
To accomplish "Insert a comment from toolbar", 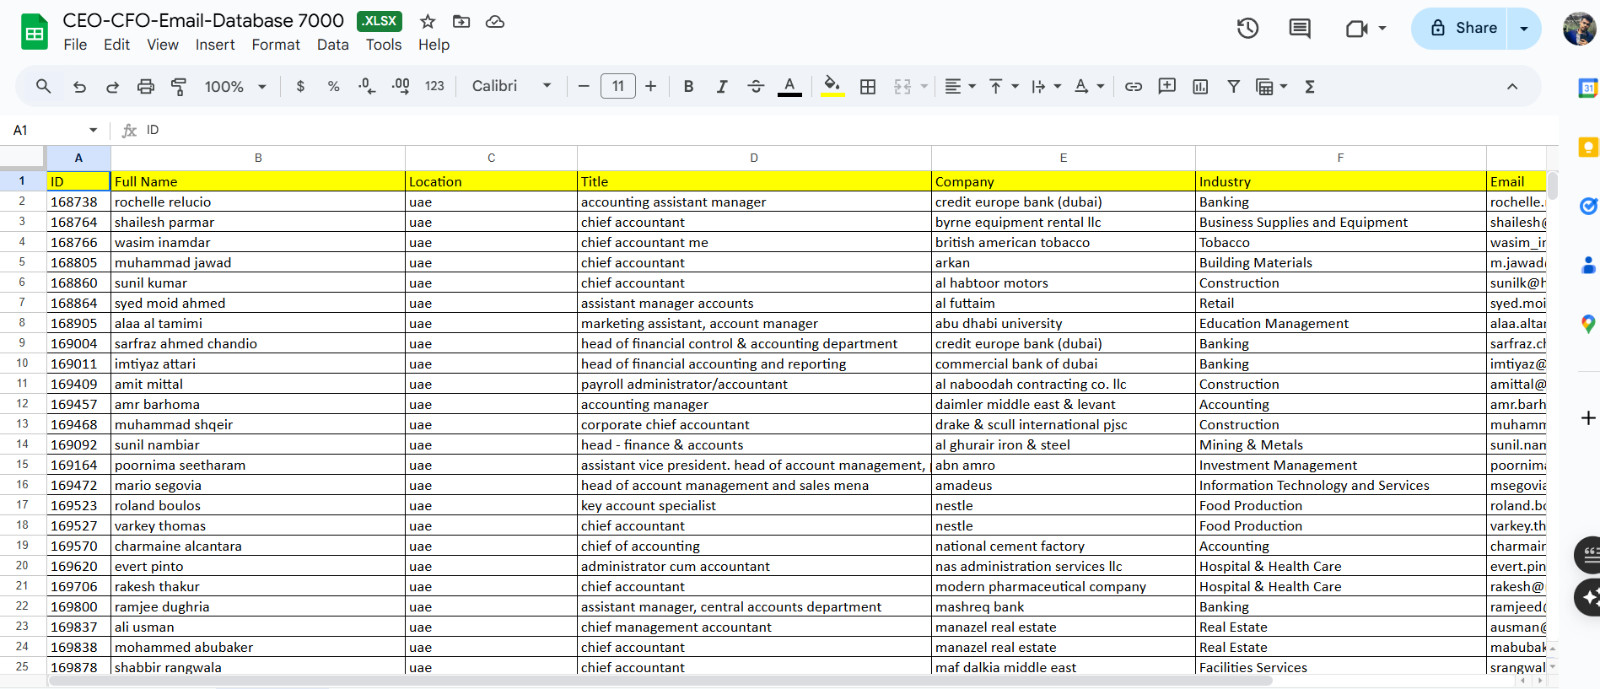I will point(1167,87).
